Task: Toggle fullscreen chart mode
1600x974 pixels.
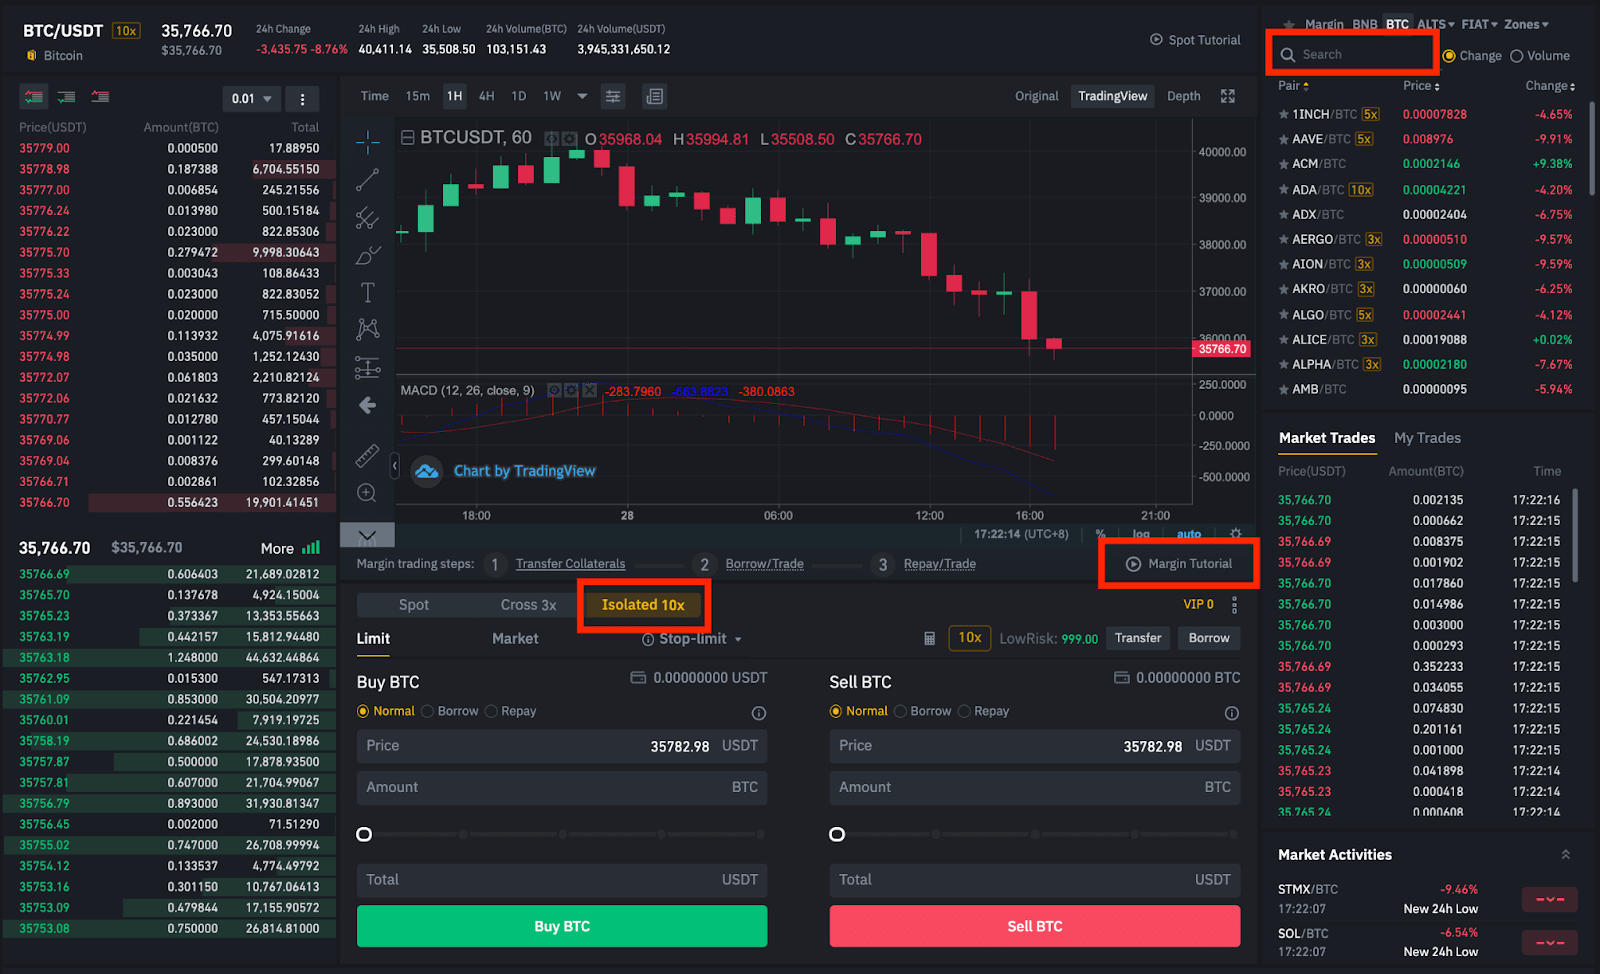Action: 1228,96
